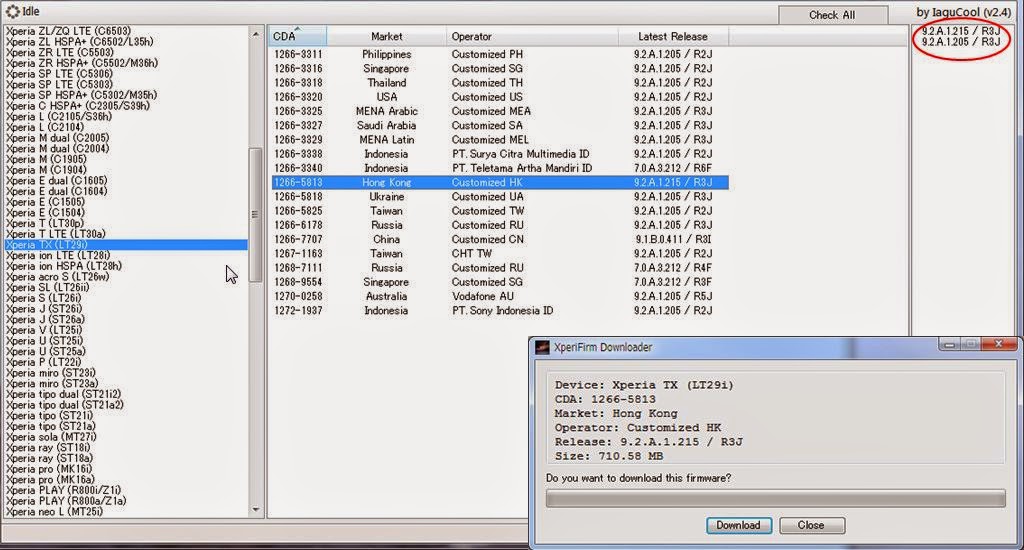Sort table by CDA column header
Viewport: 1024px width, 550px height.
(297, 37)
